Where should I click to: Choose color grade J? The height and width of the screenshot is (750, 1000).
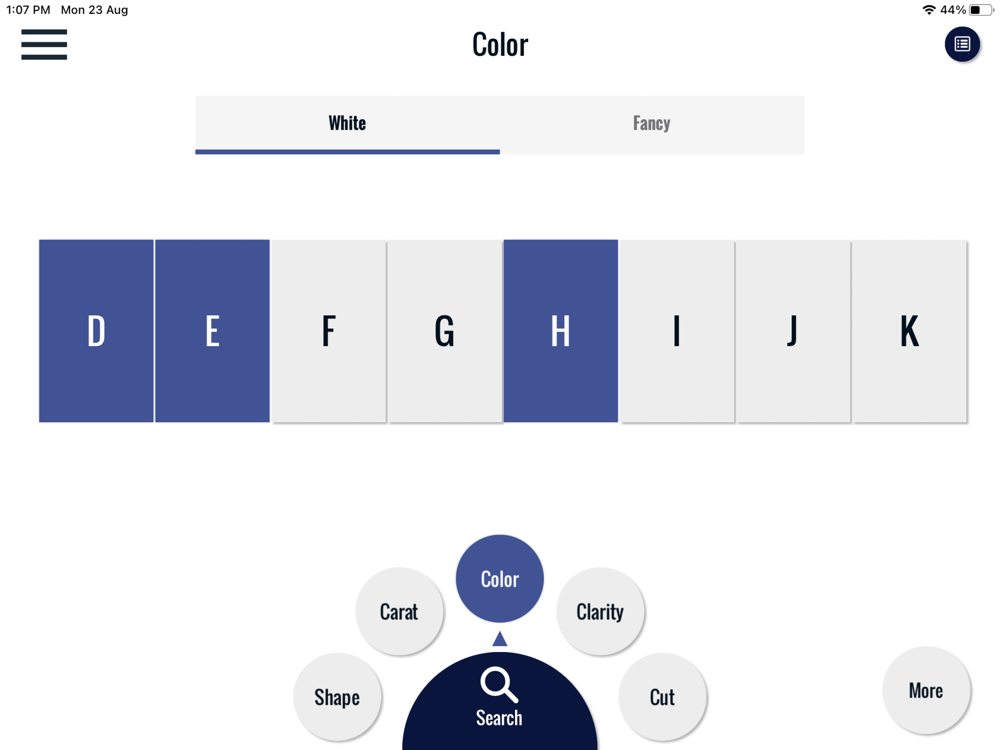pyautogui.click(x=793, y=331)
